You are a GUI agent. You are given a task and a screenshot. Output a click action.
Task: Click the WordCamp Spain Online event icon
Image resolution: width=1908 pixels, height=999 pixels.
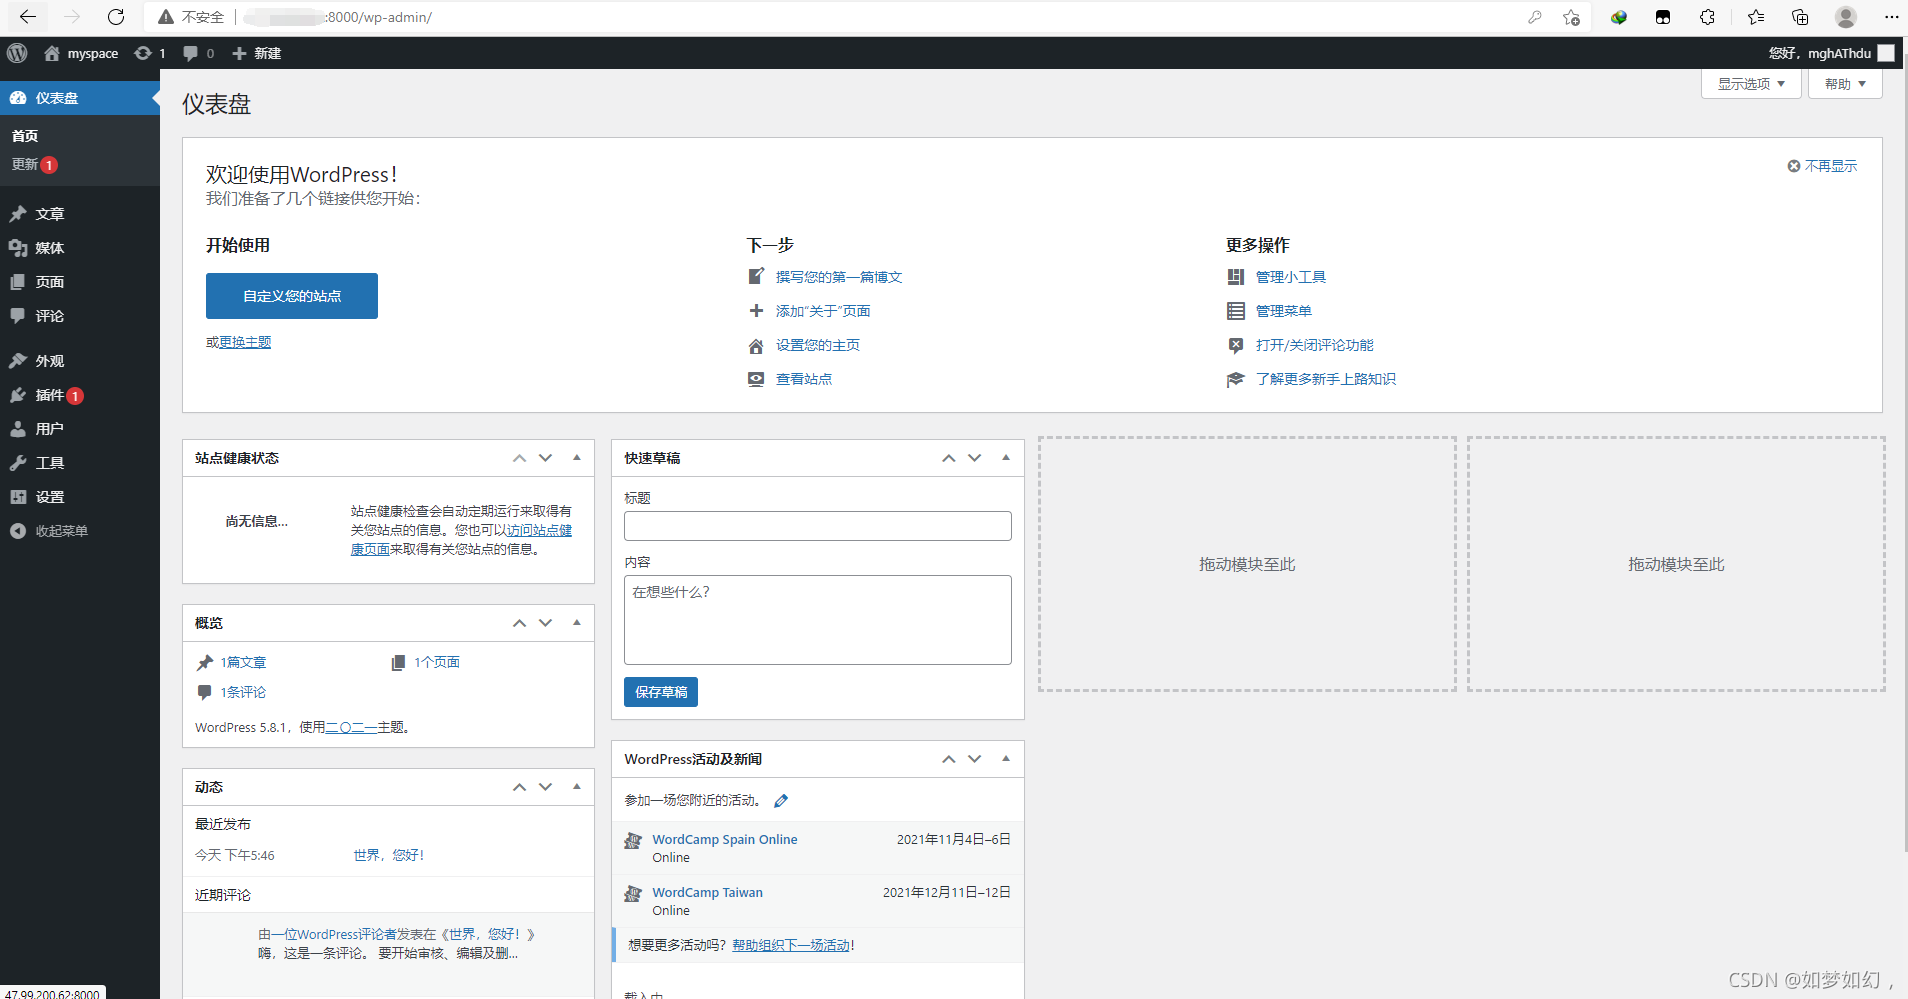pos(633,840)
